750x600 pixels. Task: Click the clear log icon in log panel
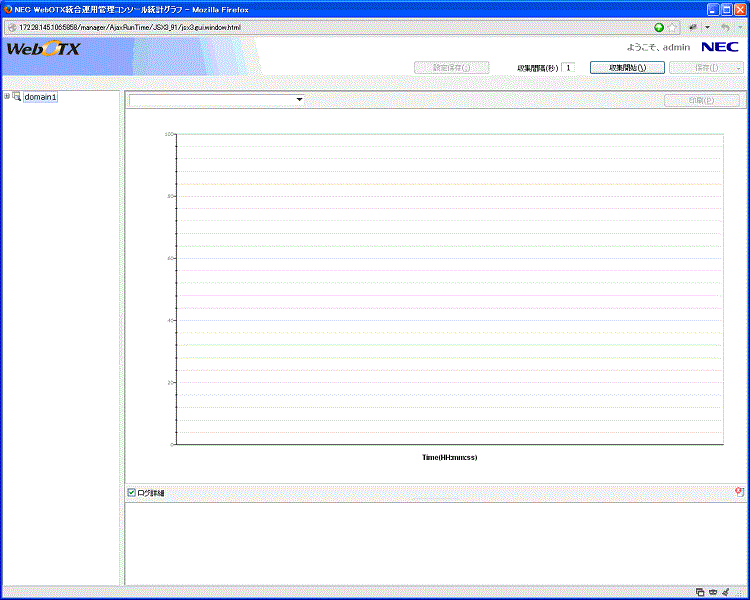738,492
